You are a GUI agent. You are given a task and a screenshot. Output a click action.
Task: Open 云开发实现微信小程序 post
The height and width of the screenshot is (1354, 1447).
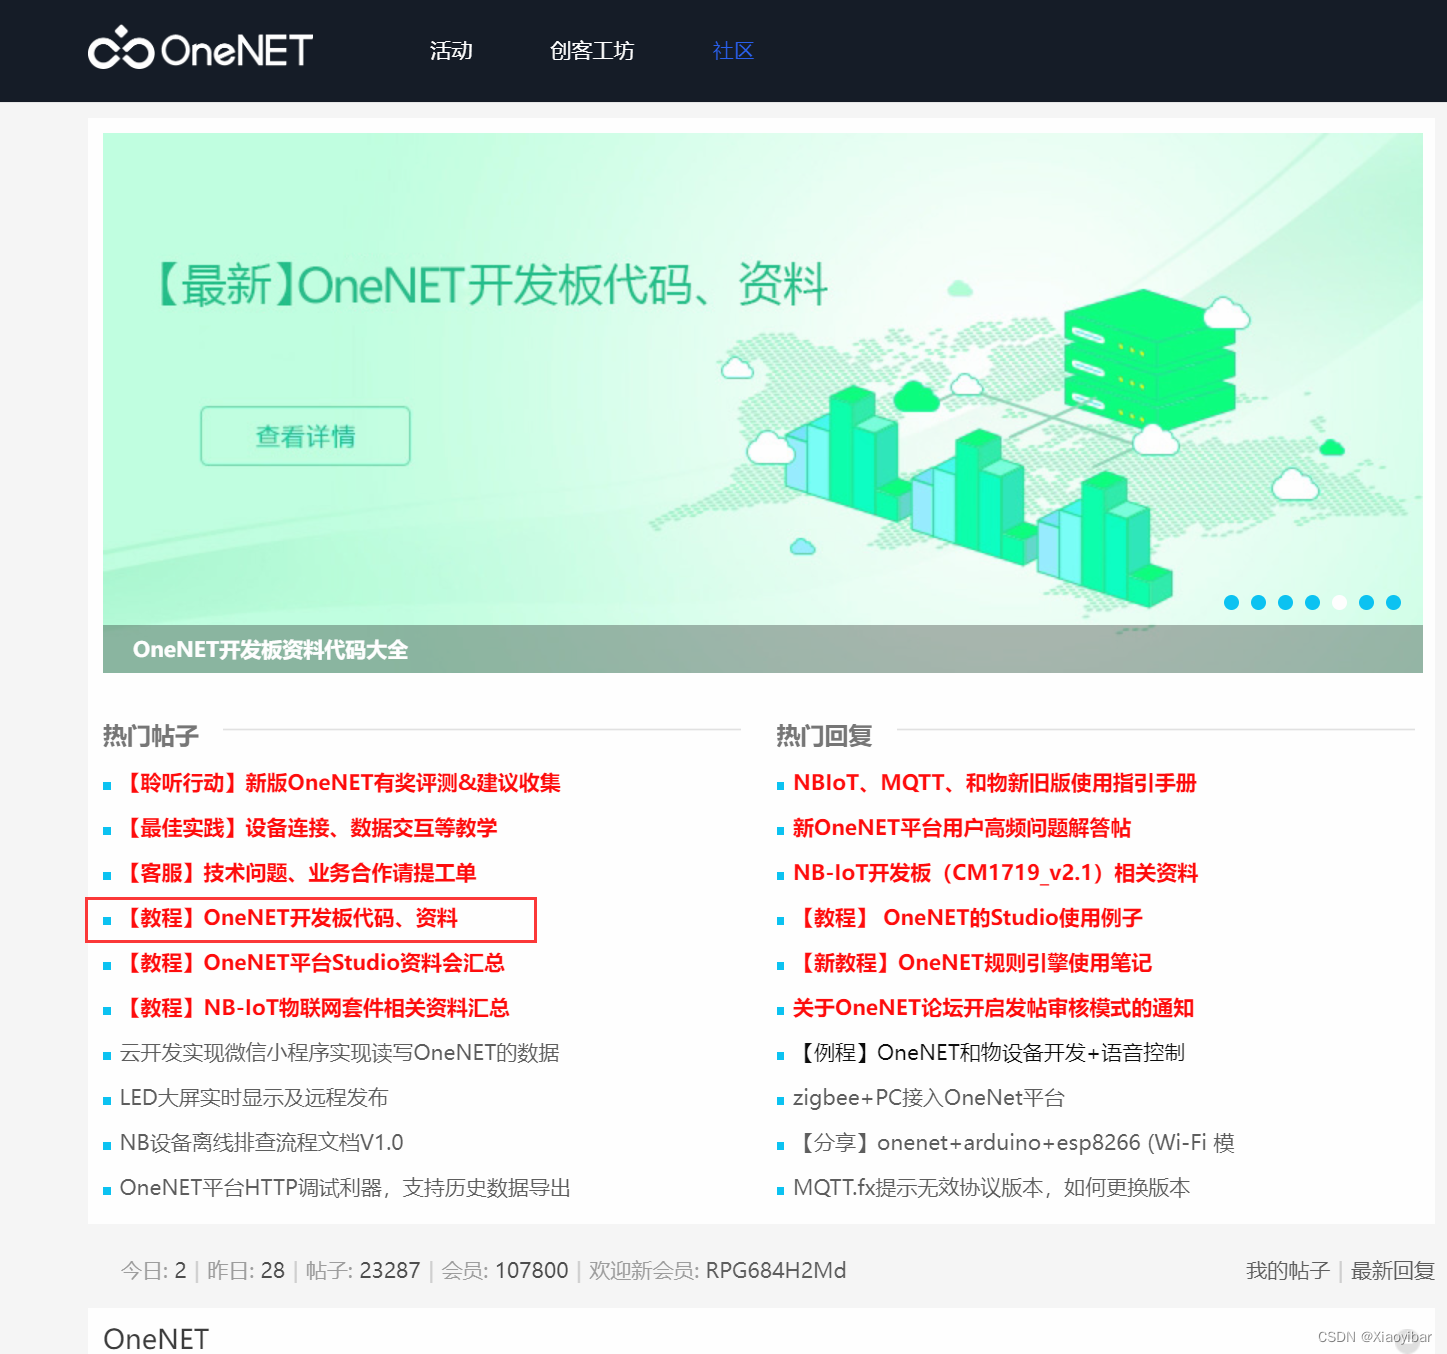click(340, 1053)
